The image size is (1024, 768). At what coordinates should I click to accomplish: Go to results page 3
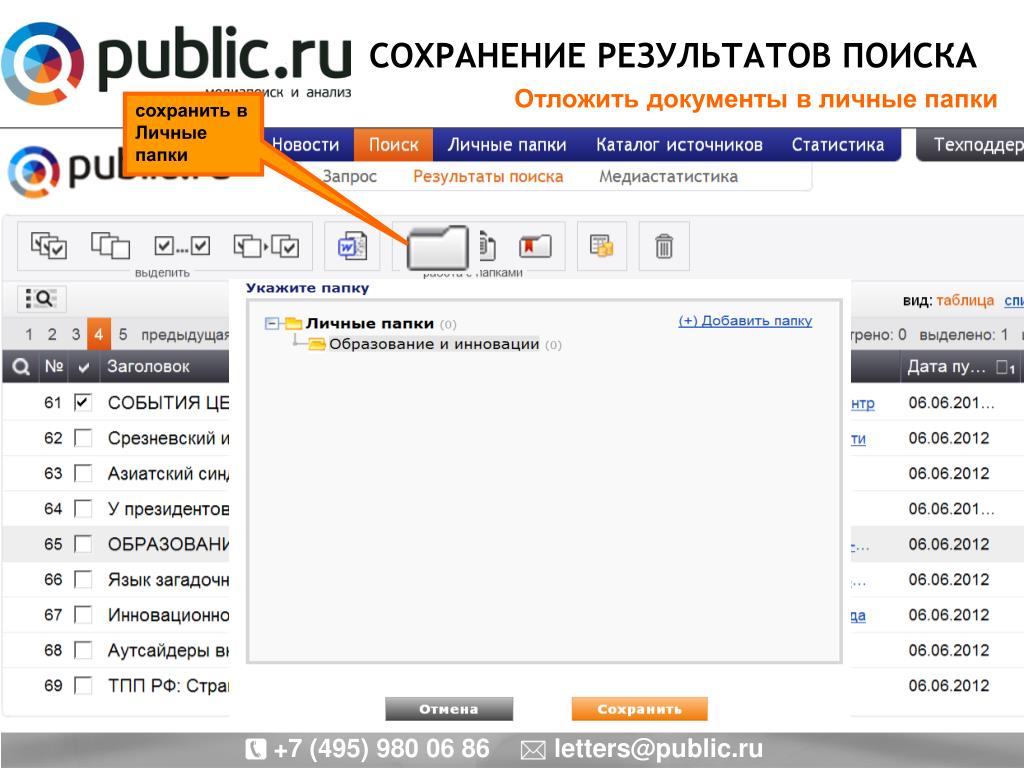click(x=76, y=334)
